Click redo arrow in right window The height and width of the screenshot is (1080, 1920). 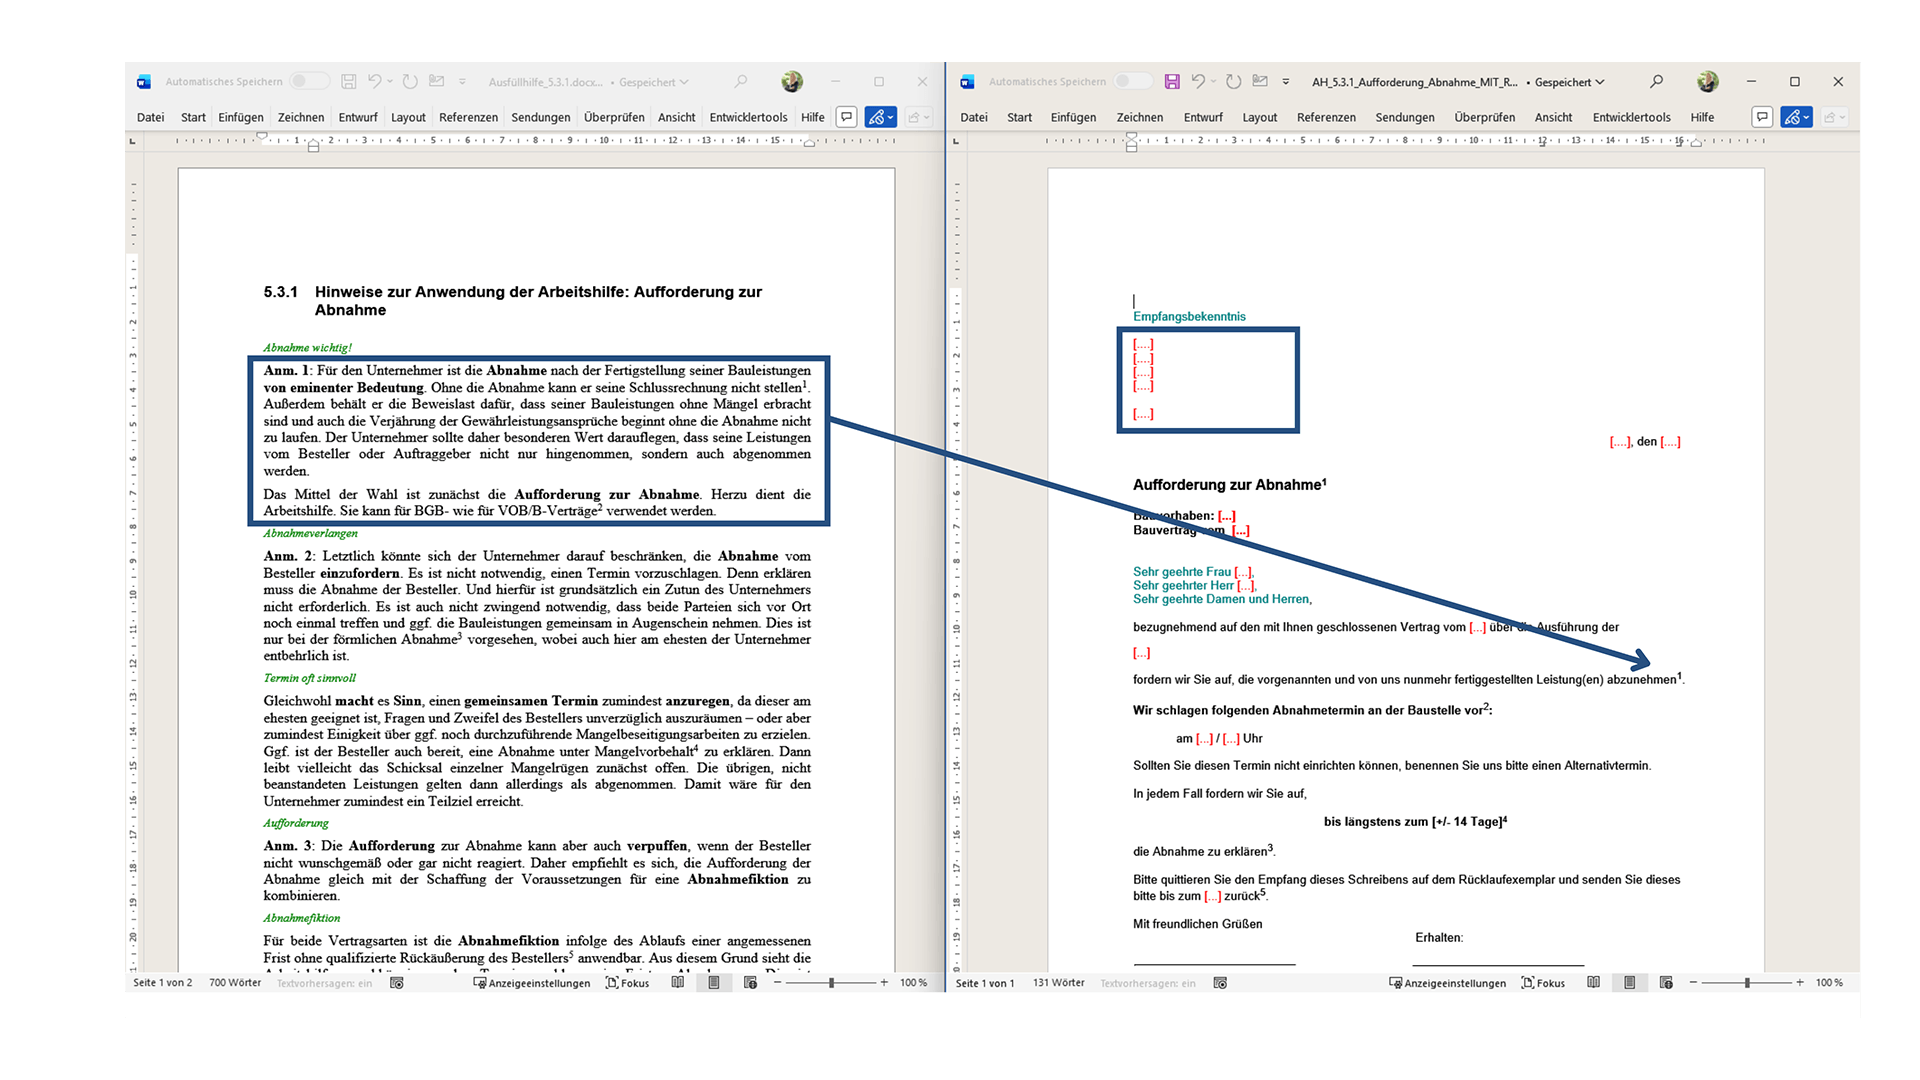[x=1233, y=82]
